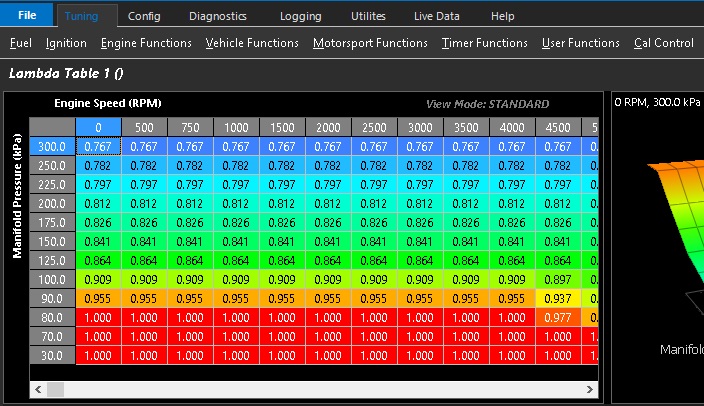Select the 200.0 kPa row header
This screenshot has height=406, width=704.
[x=52, y=203]
